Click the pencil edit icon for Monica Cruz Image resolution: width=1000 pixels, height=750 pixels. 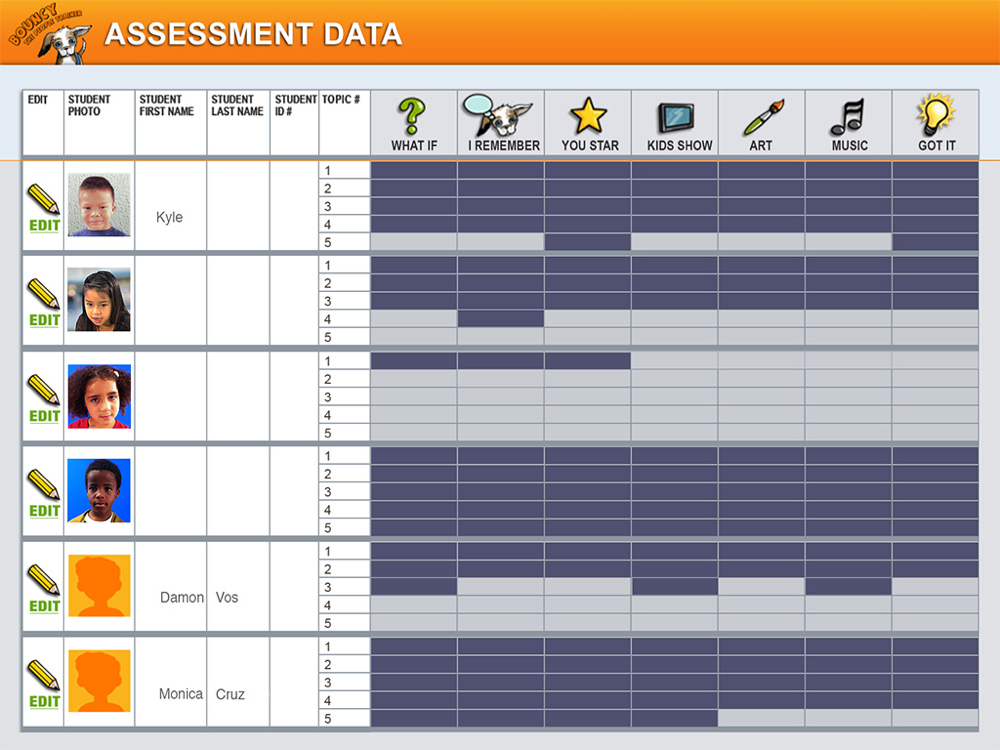pos(43,675)
